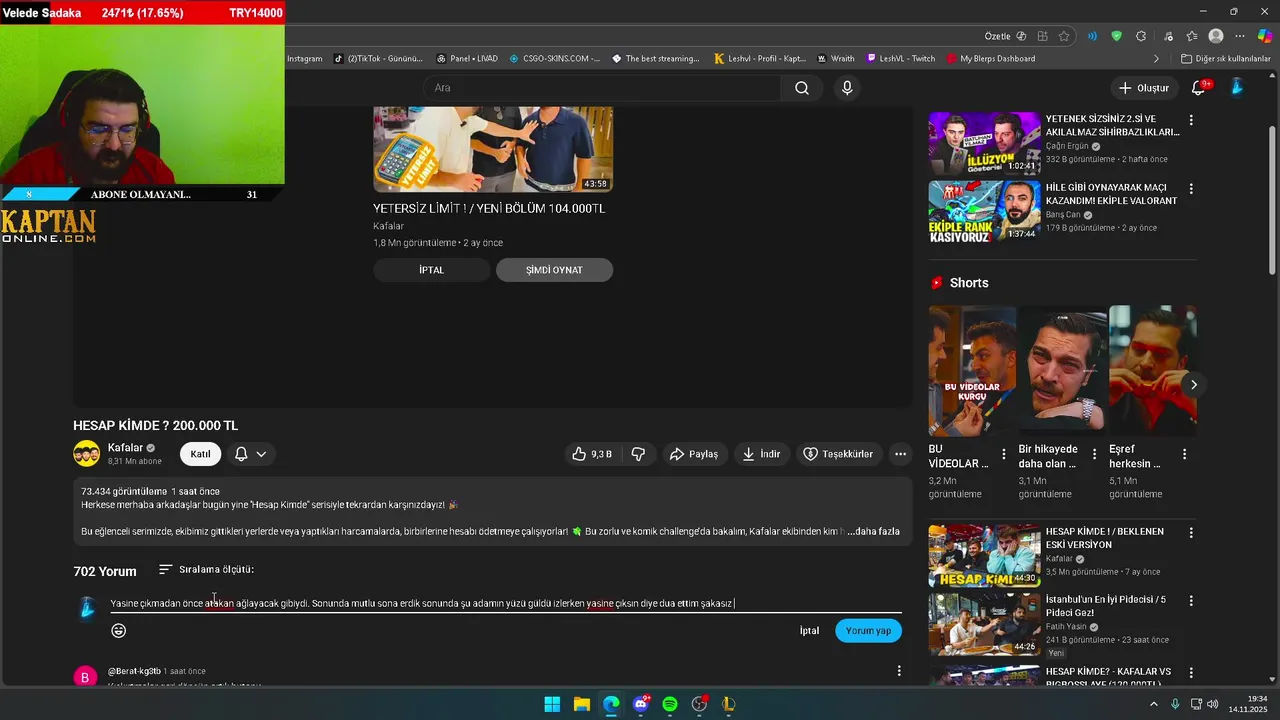Expand bookmarks bar overflow chevron
The width and height of the screenshot is (1280, 720).
1157,59
